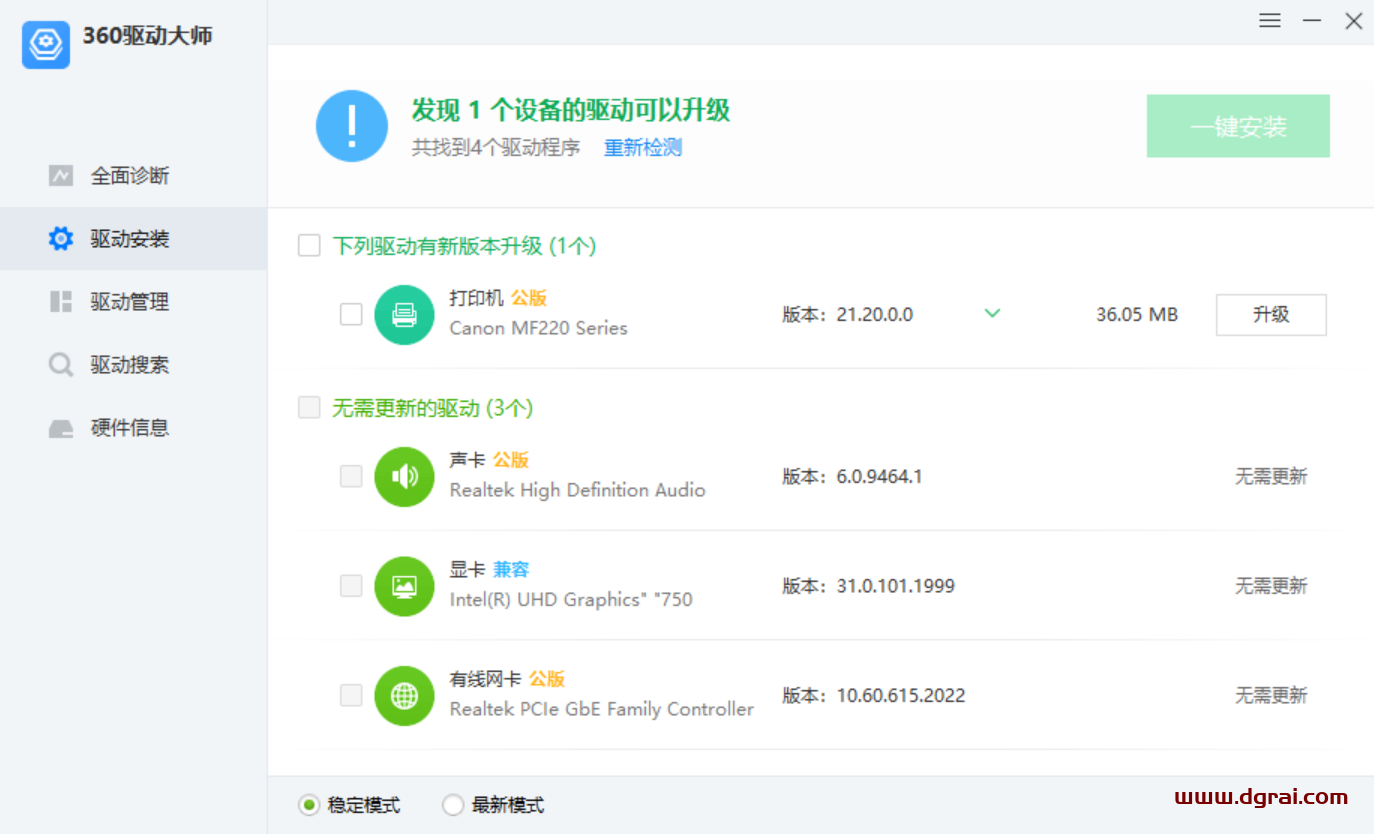
Task: Check the 下列驱动有新版本升级 group checkbox
Action: point(309,246)
